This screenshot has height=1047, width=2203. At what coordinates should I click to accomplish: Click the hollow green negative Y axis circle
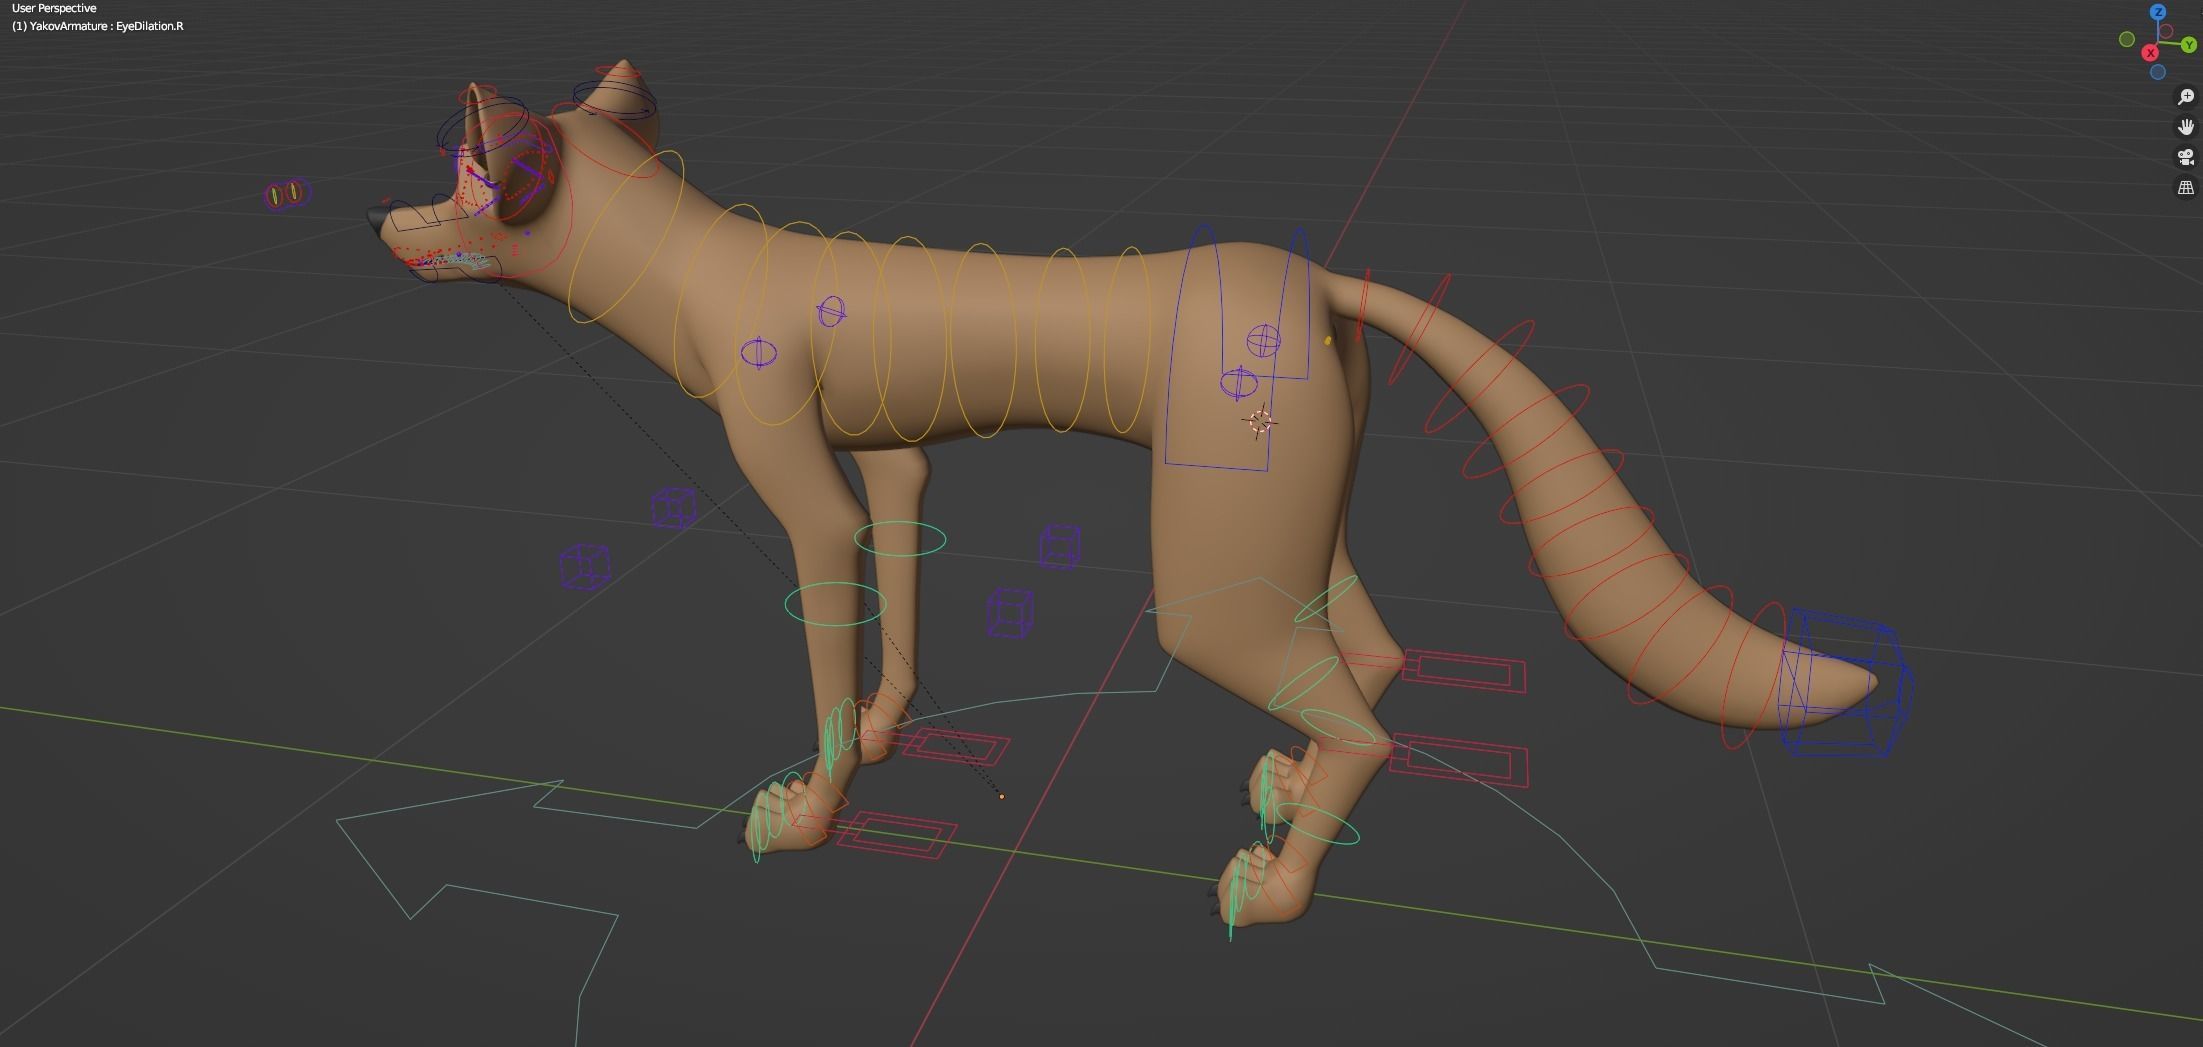(2127, 39)
